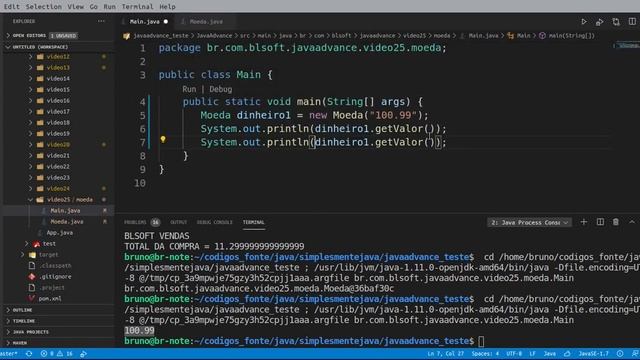The image size is (640, 360).
Task: Run the Java file with play icon
Action: point(584,22)
